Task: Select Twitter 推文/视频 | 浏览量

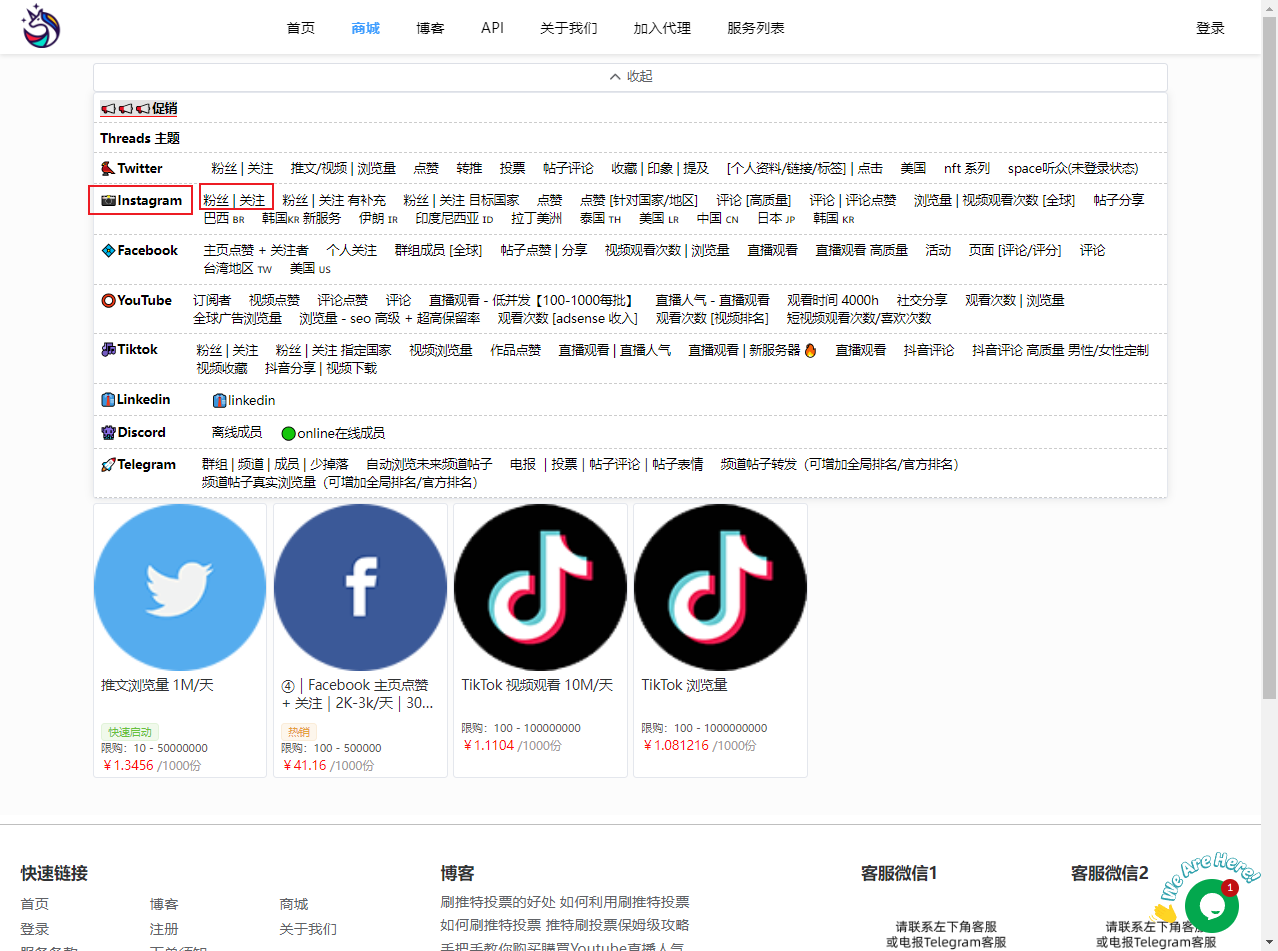Action: 343,168
